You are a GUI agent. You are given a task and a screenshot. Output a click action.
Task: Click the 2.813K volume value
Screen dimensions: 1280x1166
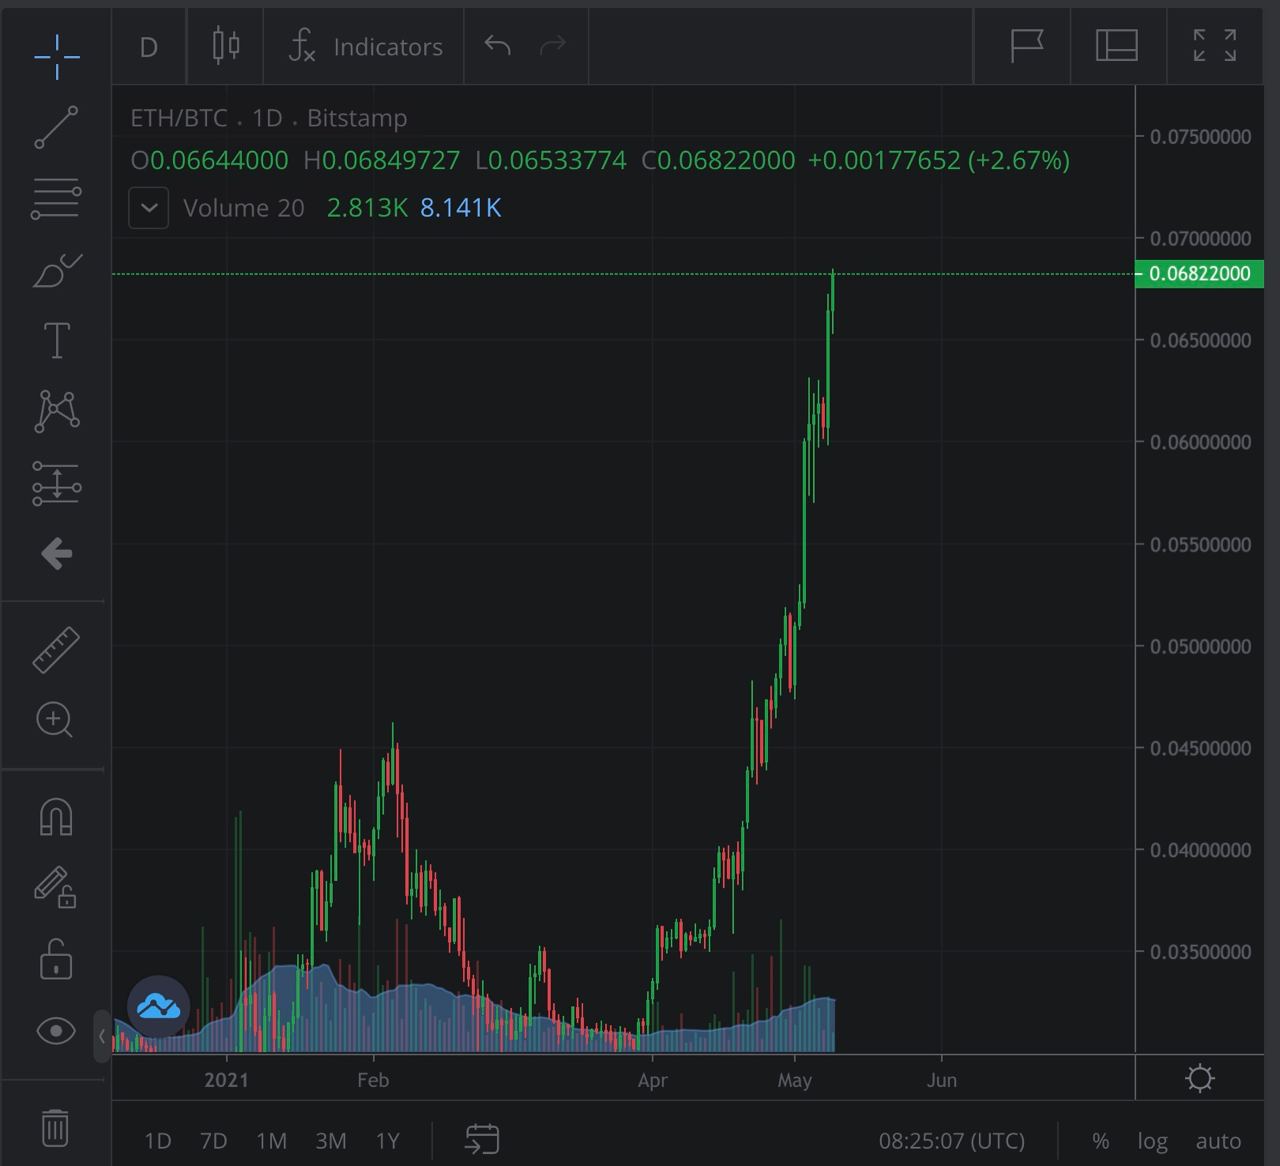point(367,208)
